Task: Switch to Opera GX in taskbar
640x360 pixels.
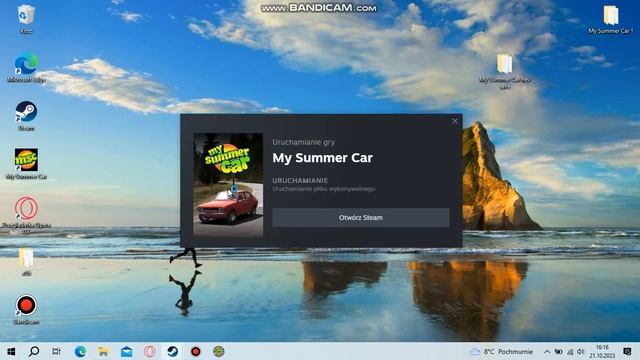Action: tap(149, 351)
